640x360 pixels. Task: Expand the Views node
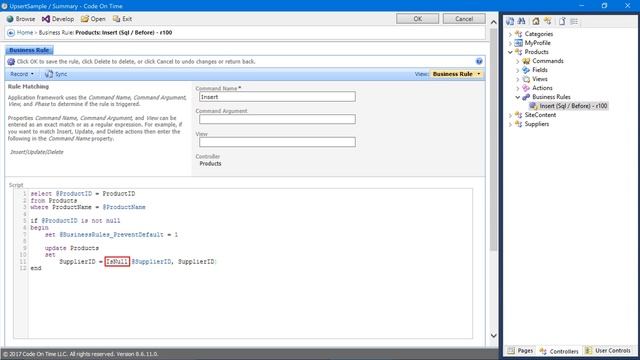pyautogui.click(x=518, y=79)
